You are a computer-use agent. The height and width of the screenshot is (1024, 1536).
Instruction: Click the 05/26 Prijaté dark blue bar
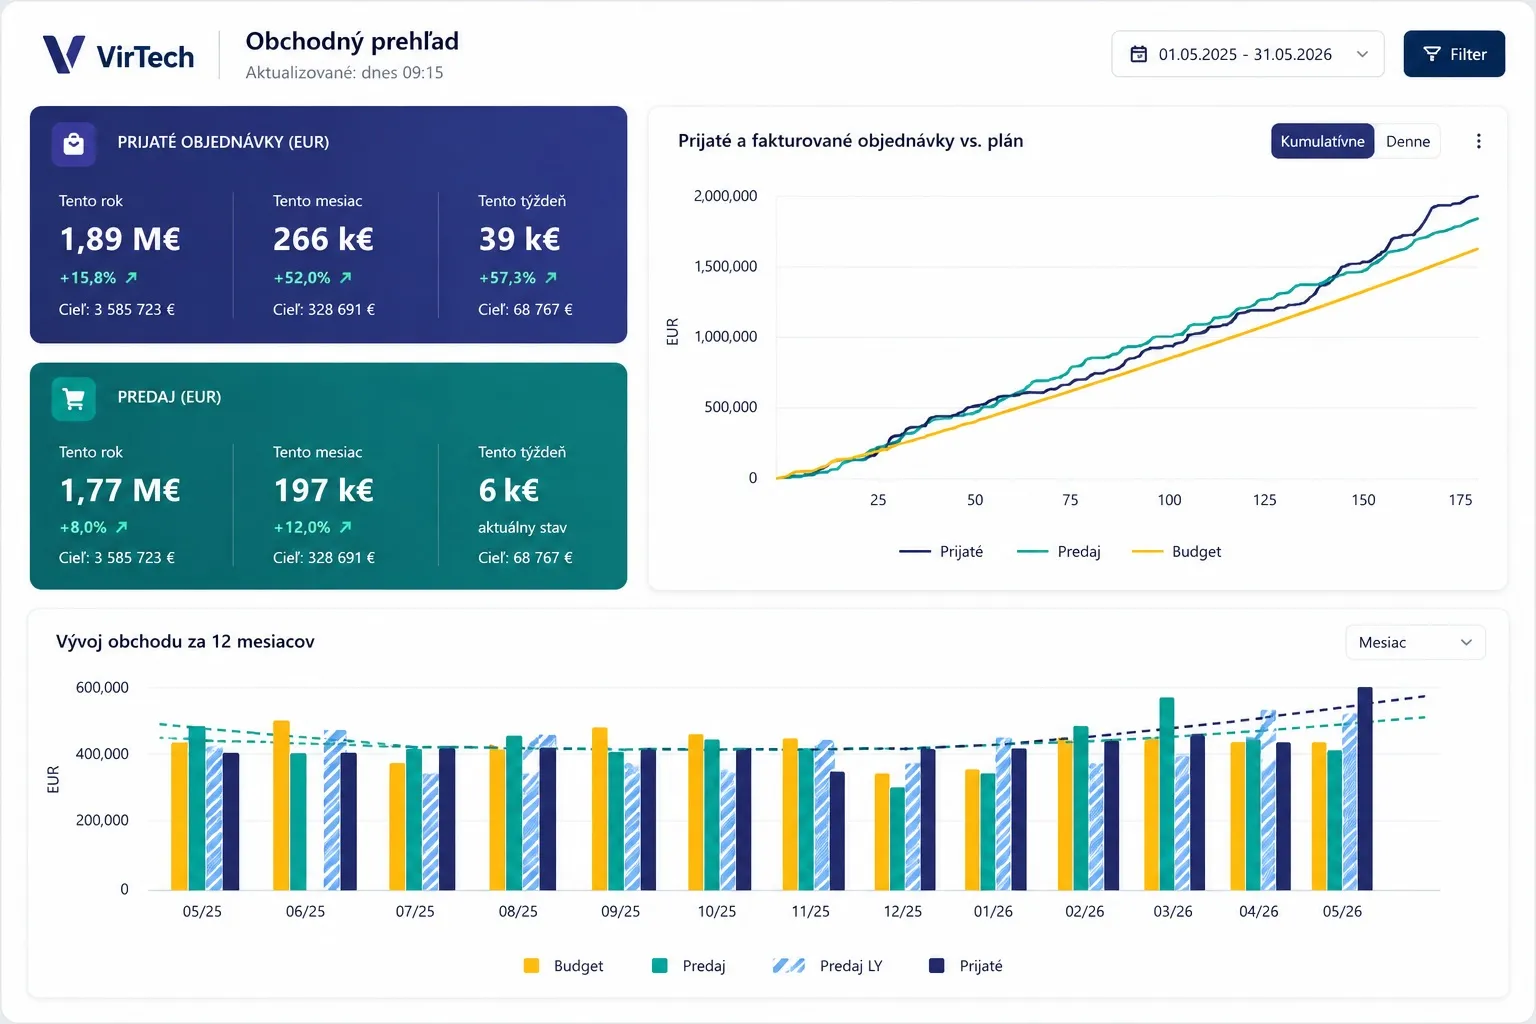coord(1365,789)
